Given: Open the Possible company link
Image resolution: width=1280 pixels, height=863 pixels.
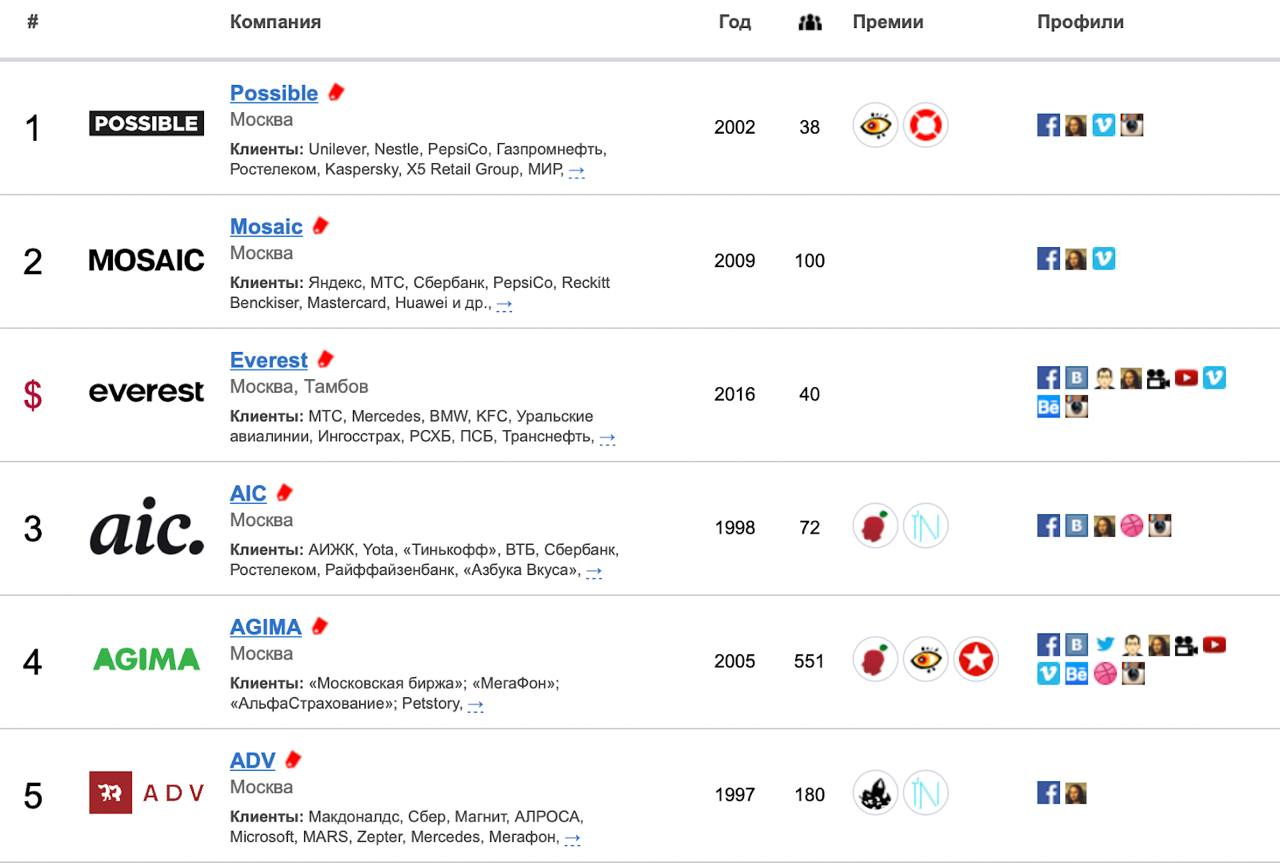Looking at the screenshot, I should [274, 93].
